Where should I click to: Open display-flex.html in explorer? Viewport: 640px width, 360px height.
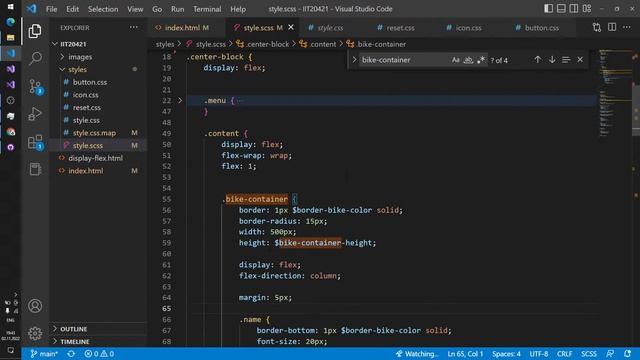tap(98, 158)
